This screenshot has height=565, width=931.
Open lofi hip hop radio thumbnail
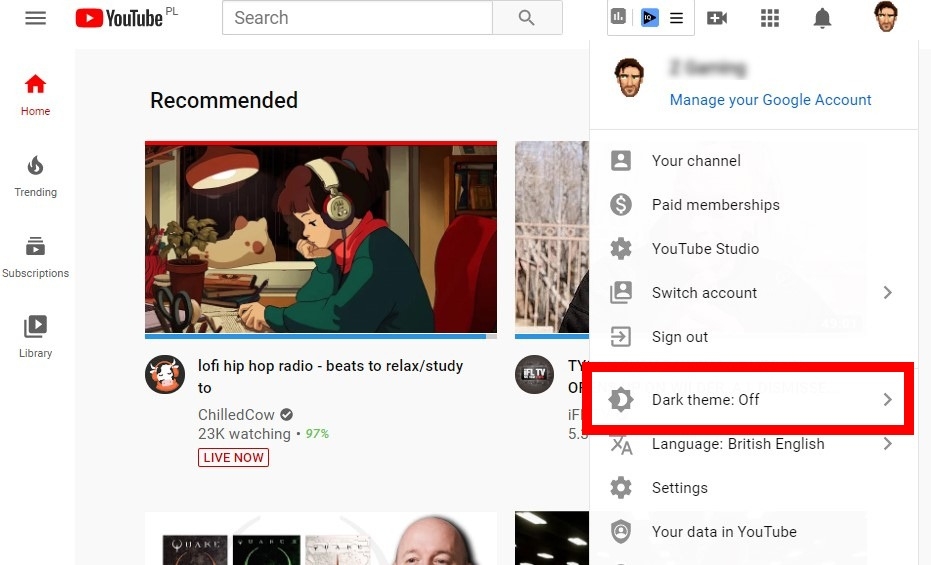(x=321, y=238)
